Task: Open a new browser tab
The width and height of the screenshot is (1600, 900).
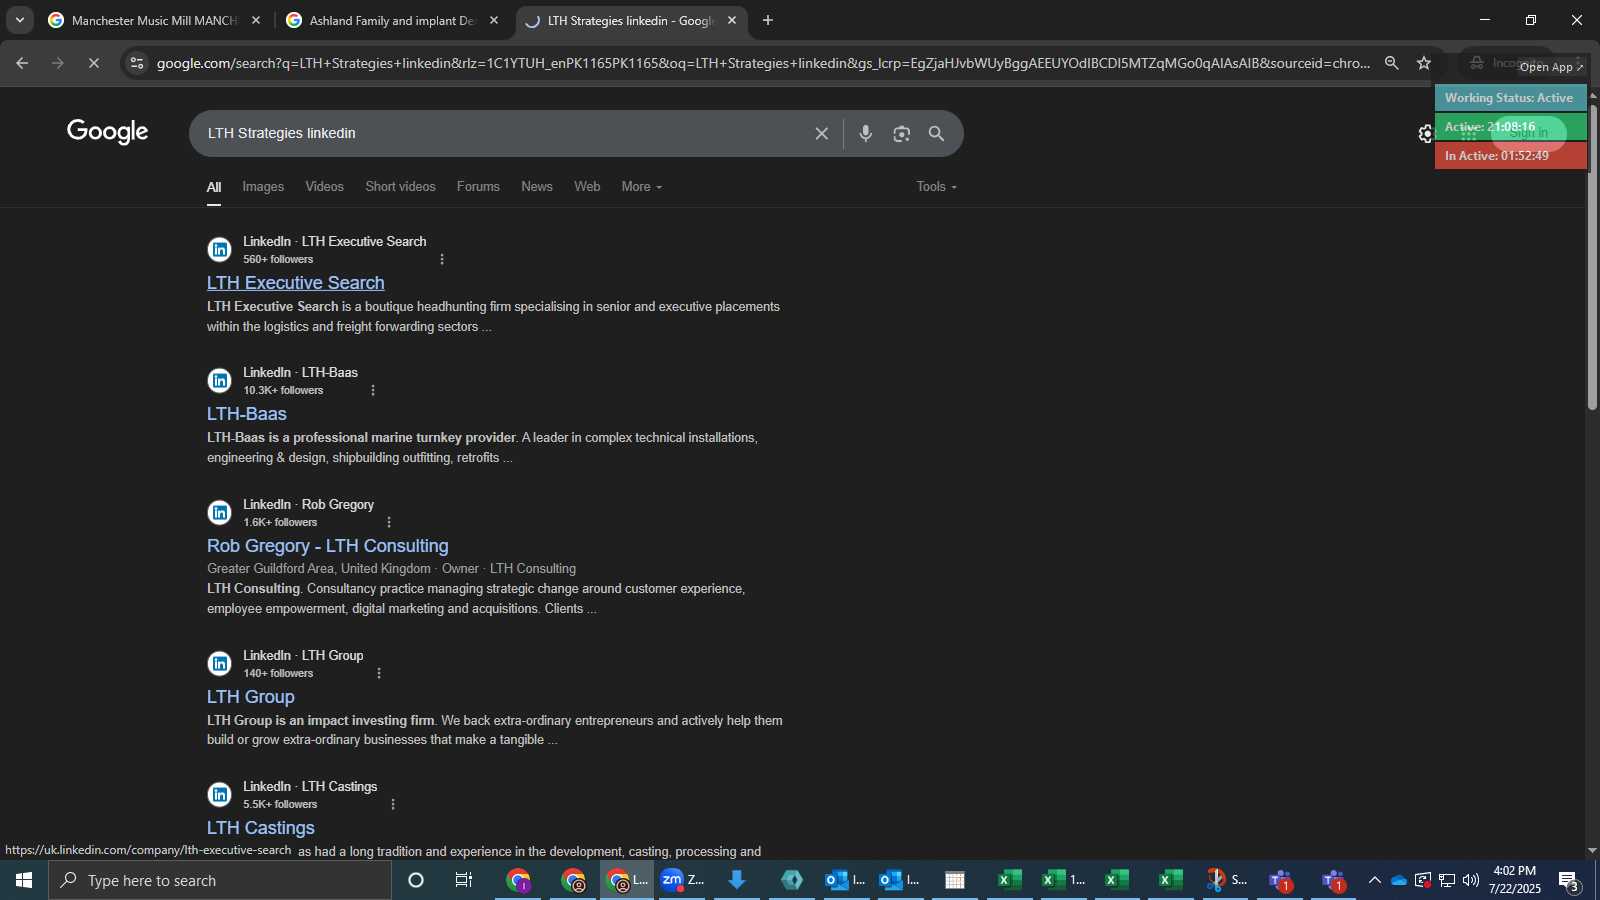Action: pos(768,20)
